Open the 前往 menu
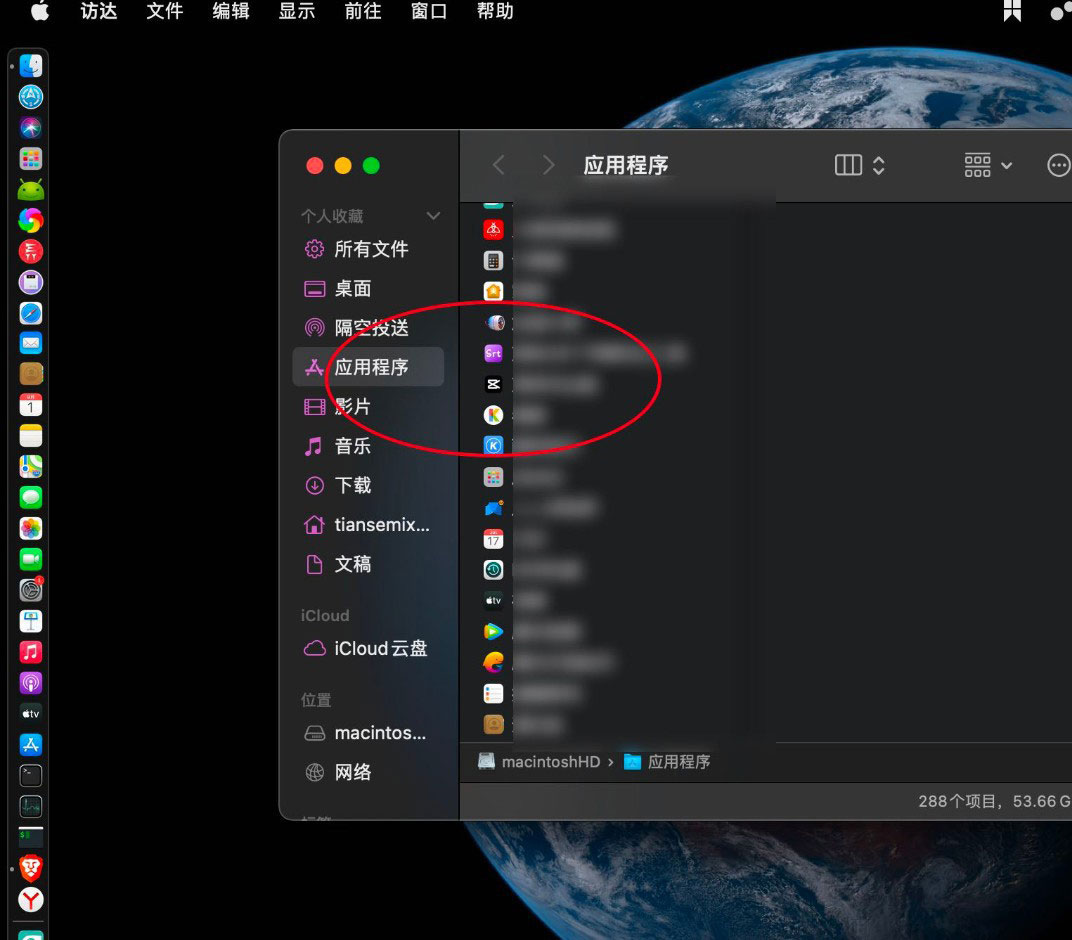The image size is (1072, 940). click(362, 12)
